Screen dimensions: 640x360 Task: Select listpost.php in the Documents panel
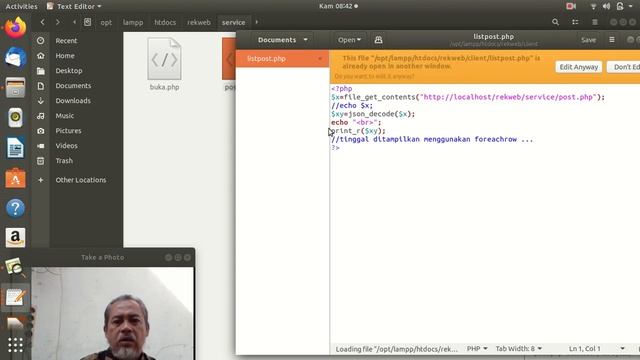[282, 59]
